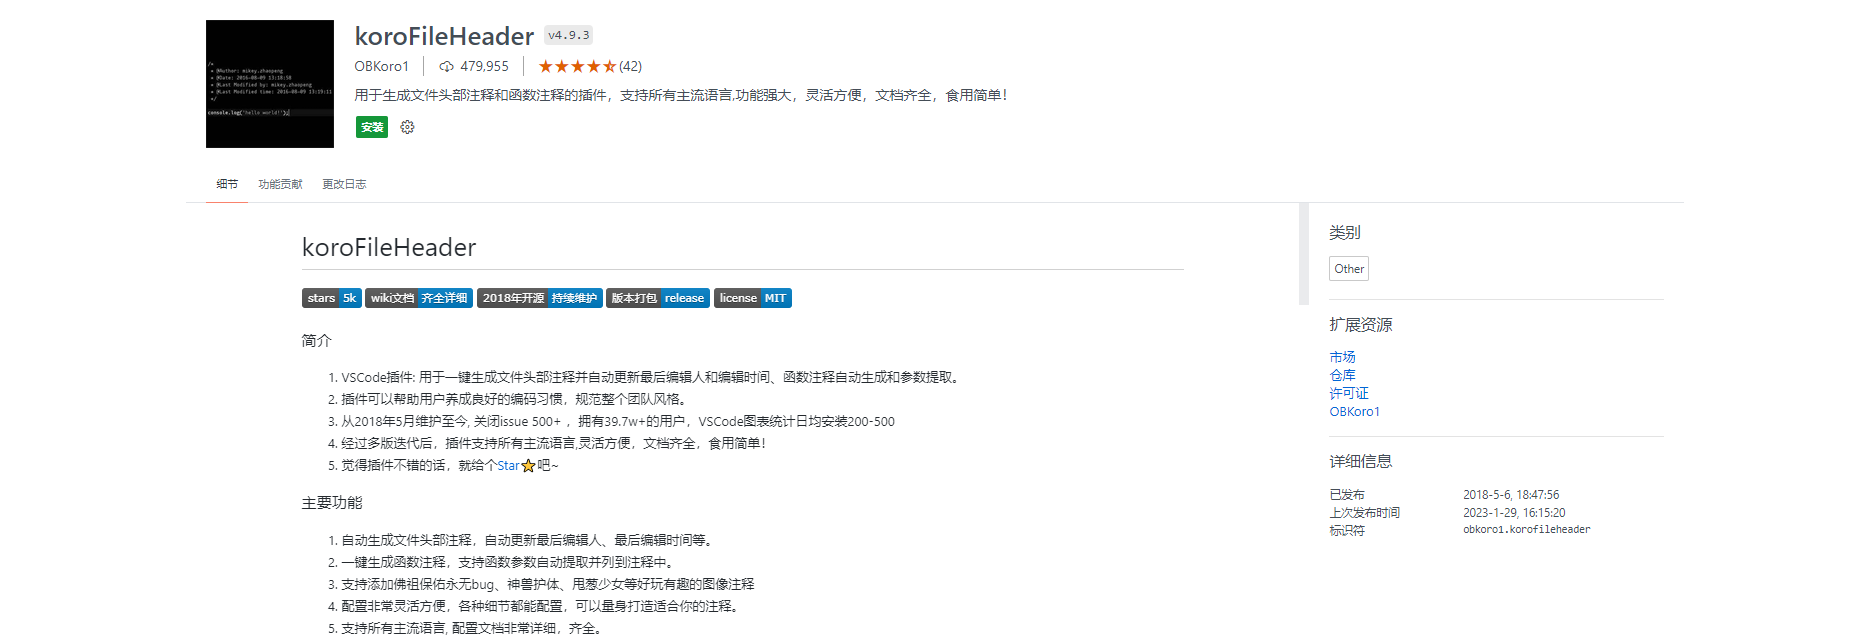Switch to the 更改日志 tab

[x=344, y=185]
